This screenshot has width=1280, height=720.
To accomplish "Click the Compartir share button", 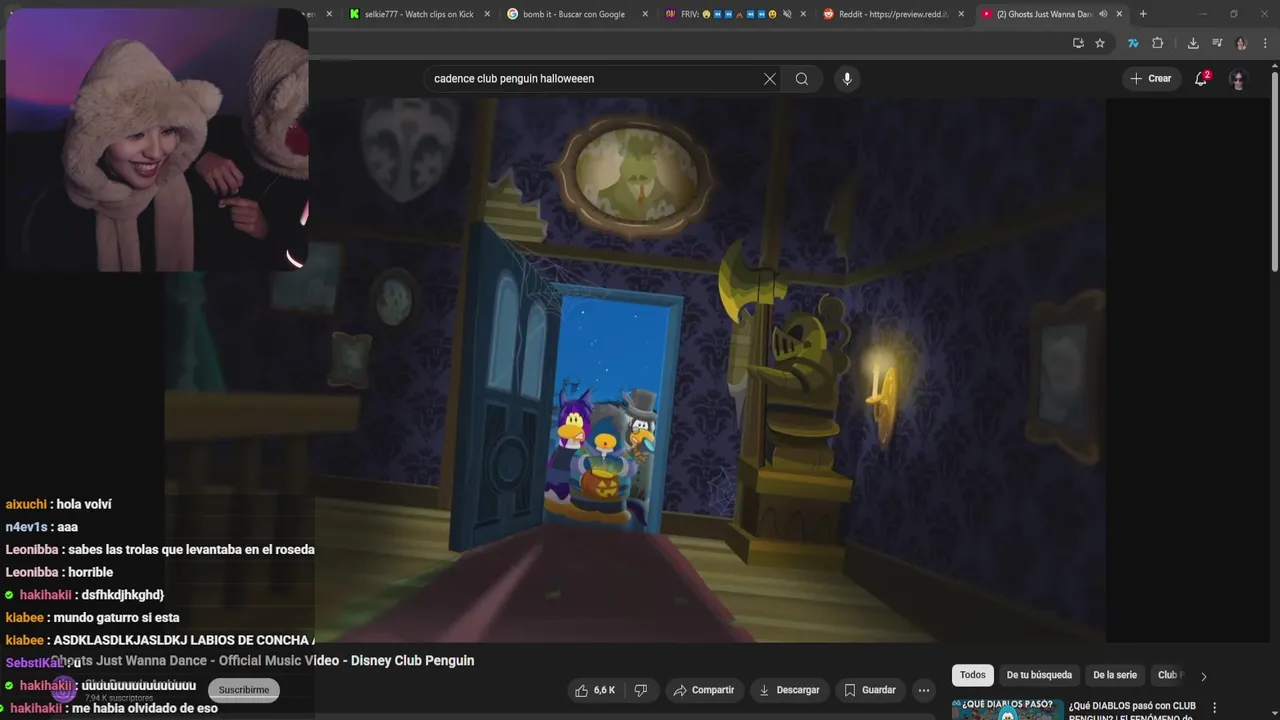I will click(704, 690).
